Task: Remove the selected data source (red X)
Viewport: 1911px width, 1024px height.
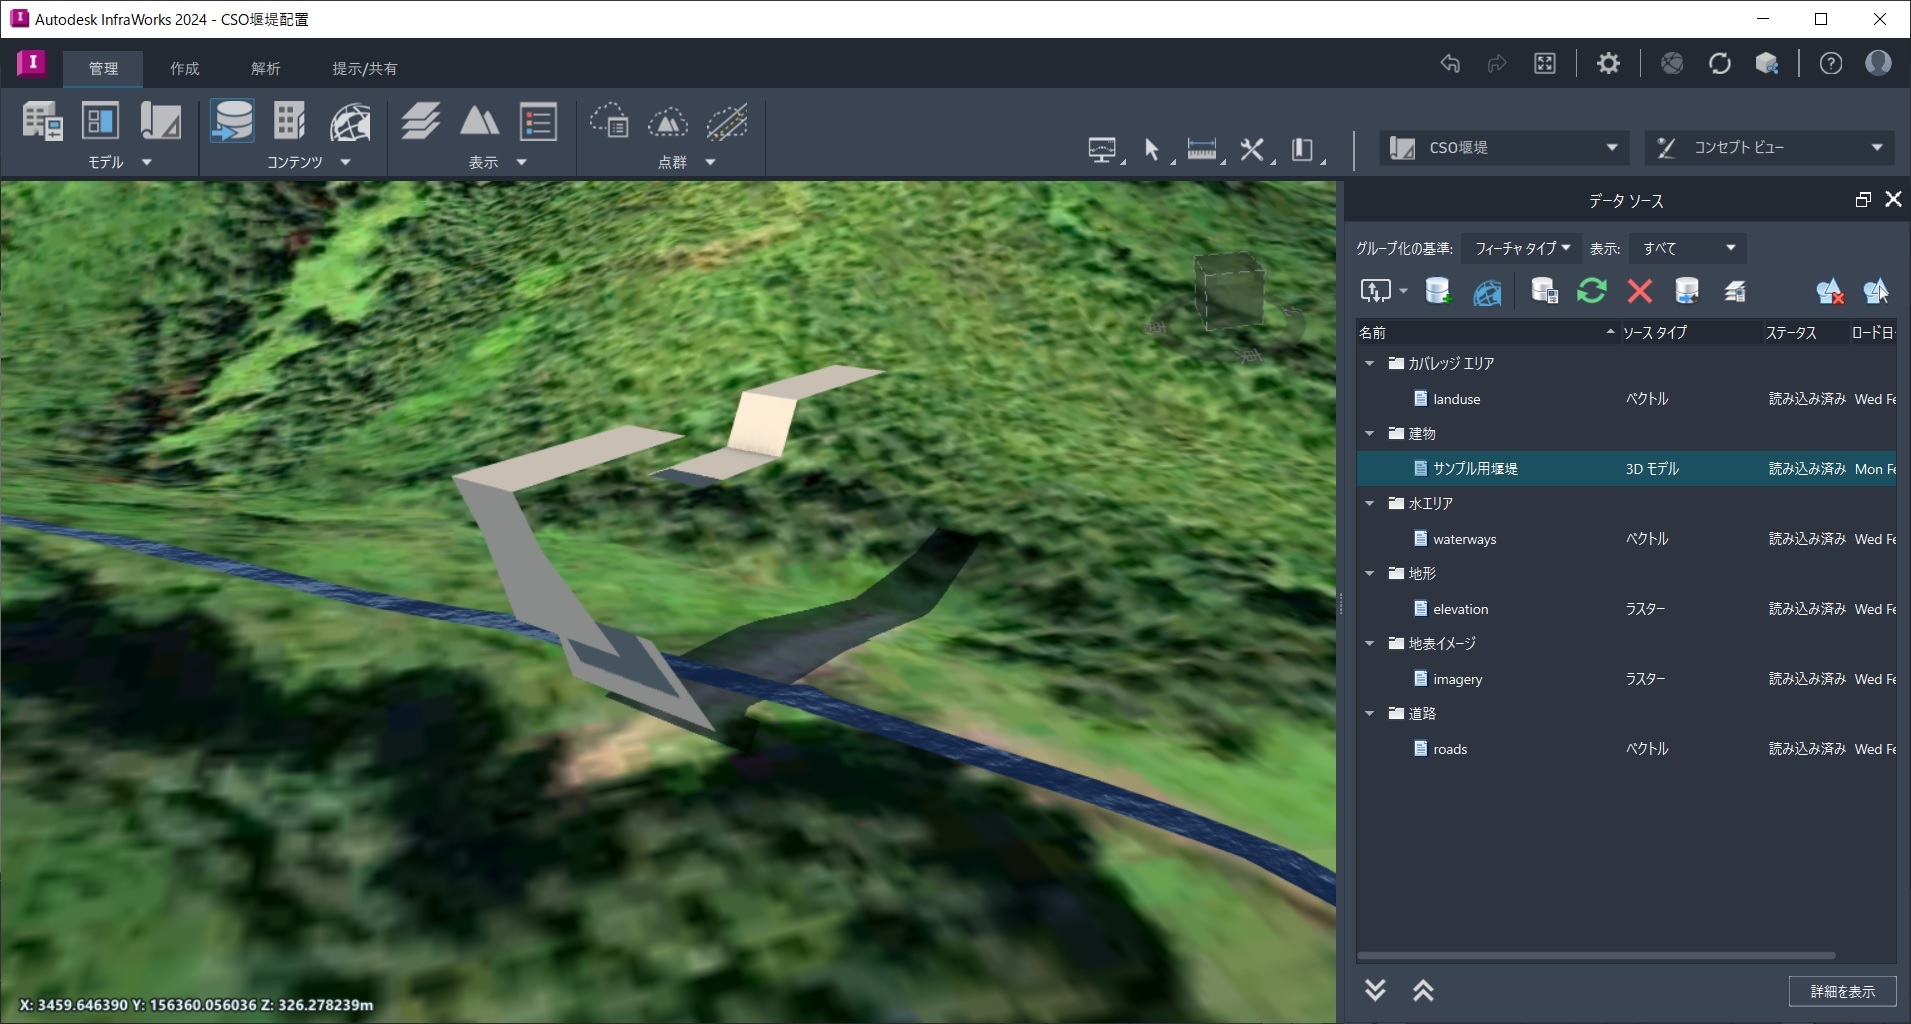Action: tap(1637, 291)
